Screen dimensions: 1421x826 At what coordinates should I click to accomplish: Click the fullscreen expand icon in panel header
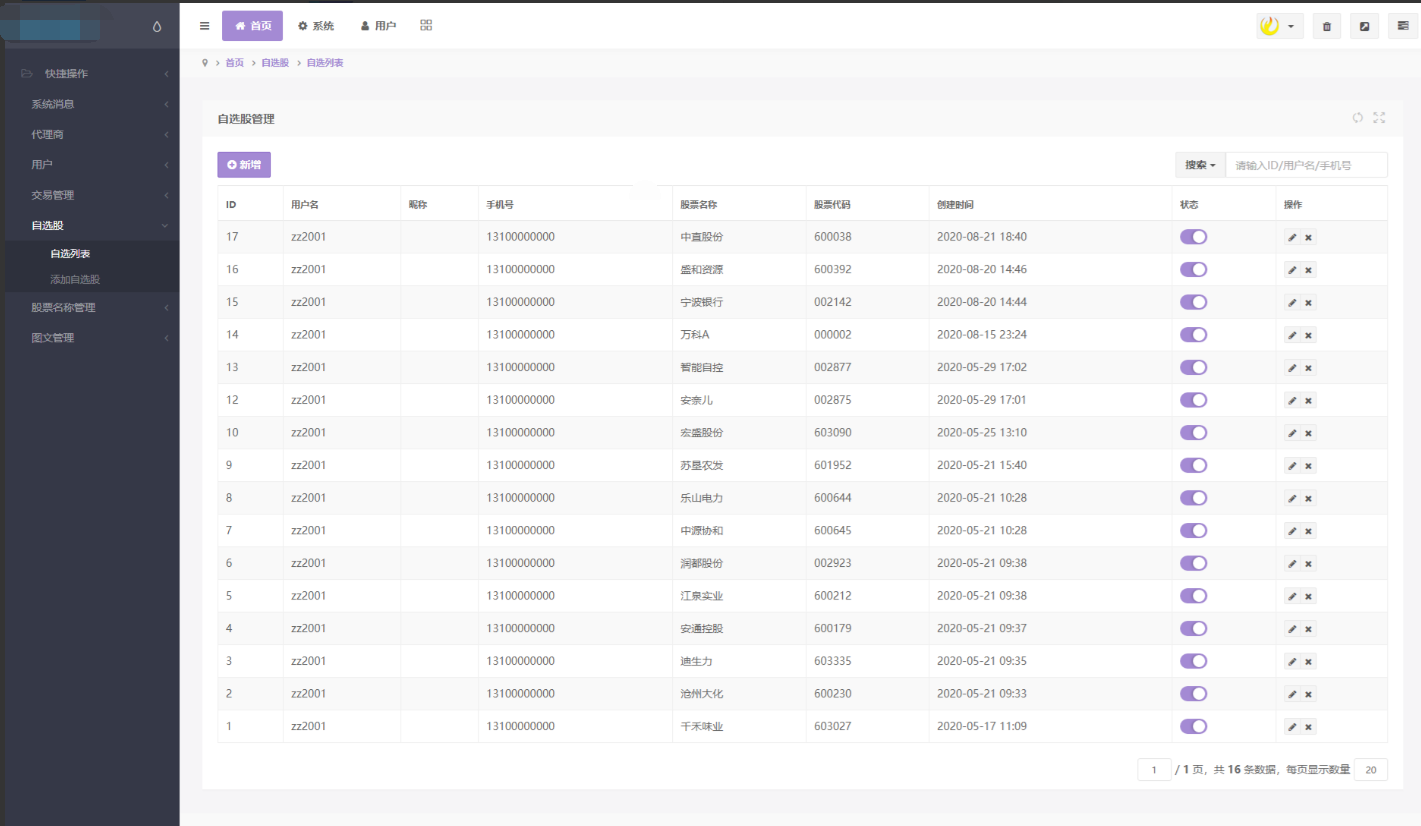coord(1379,118)
